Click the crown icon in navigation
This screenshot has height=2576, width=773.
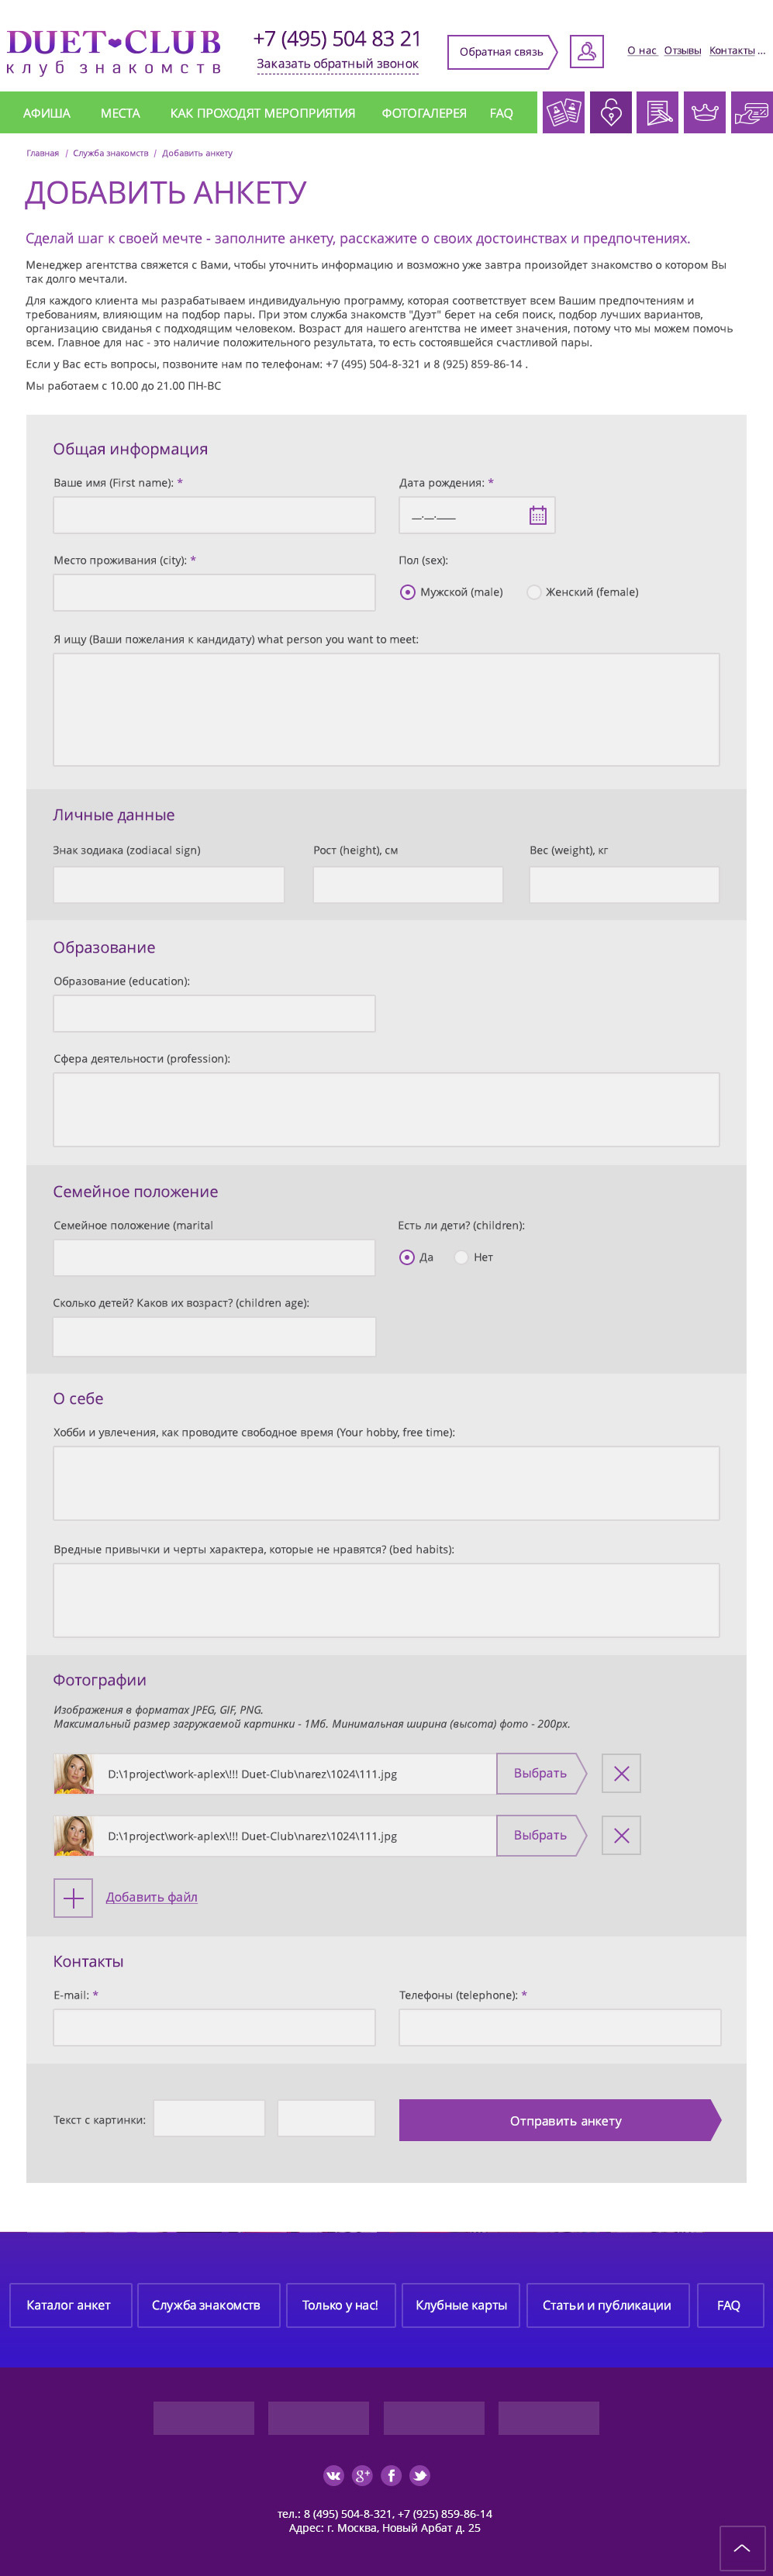coord(704,112)
